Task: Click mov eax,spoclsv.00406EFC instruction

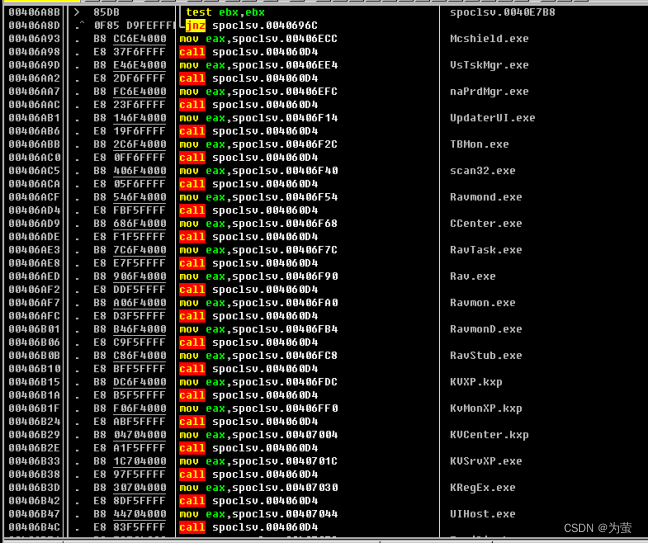Action: [258, 92]
